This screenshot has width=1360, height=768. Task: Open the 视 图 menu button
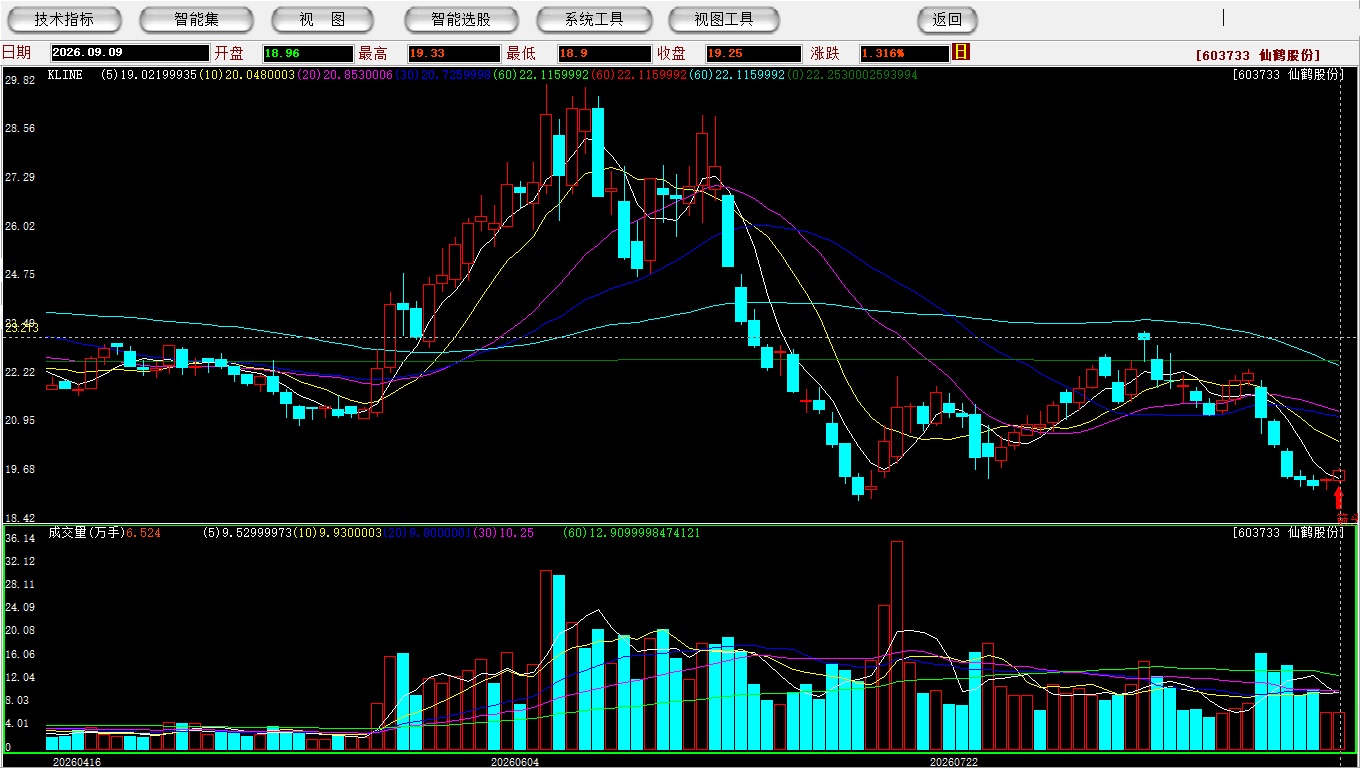click(322, 20)
